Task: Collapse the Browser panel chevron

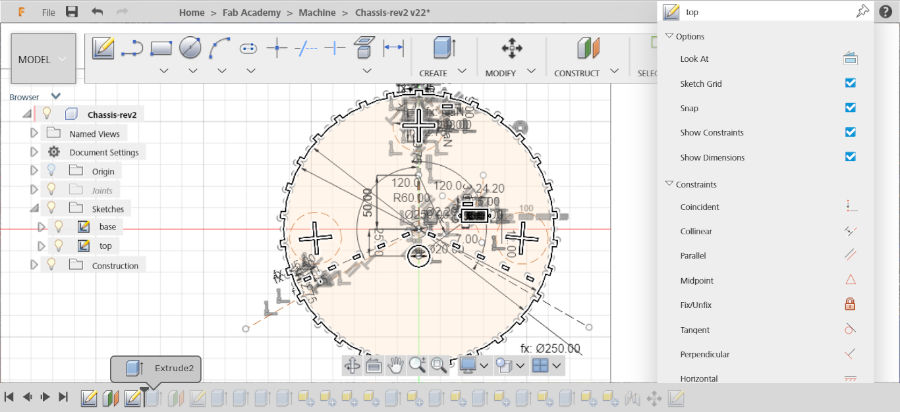Action: click(x=56, y=96)
